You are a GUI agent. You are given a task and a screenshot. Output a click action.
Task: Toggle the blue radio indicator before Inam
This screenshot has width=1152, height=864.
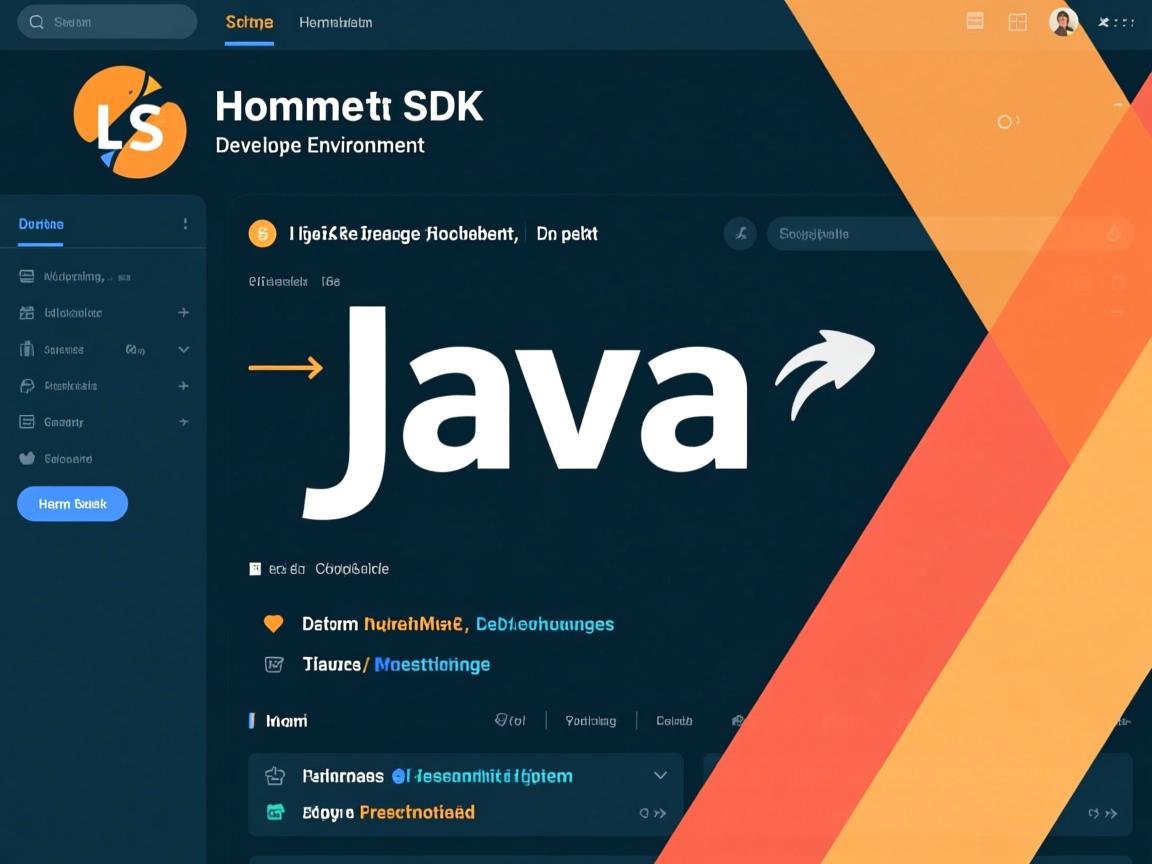[x=252, y=720]
